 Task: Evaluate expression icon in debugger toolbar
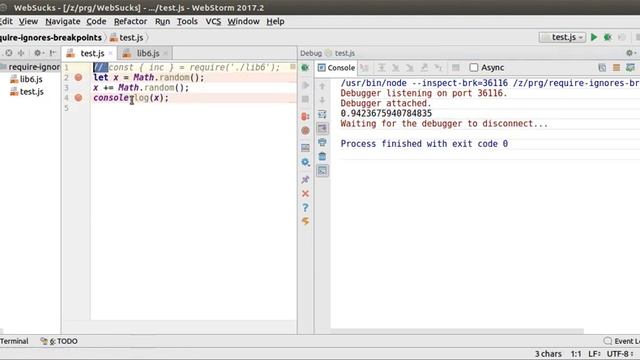tap(456, 67)
